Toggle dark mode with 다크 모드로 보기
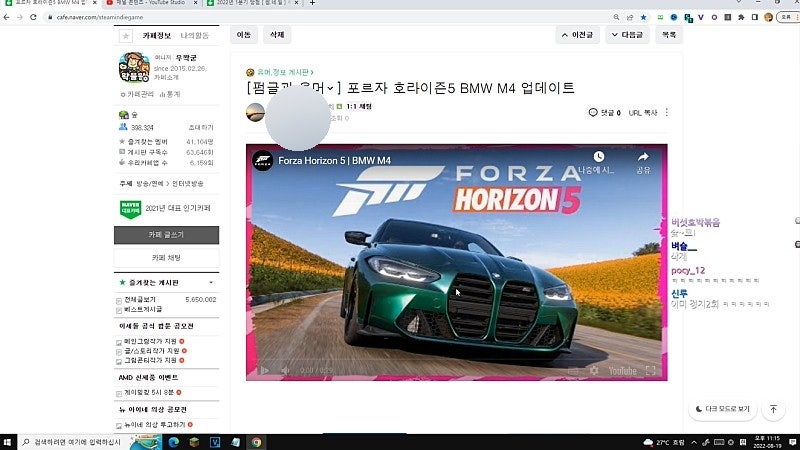This screenshot has width=800, height=450. [722, 409]
